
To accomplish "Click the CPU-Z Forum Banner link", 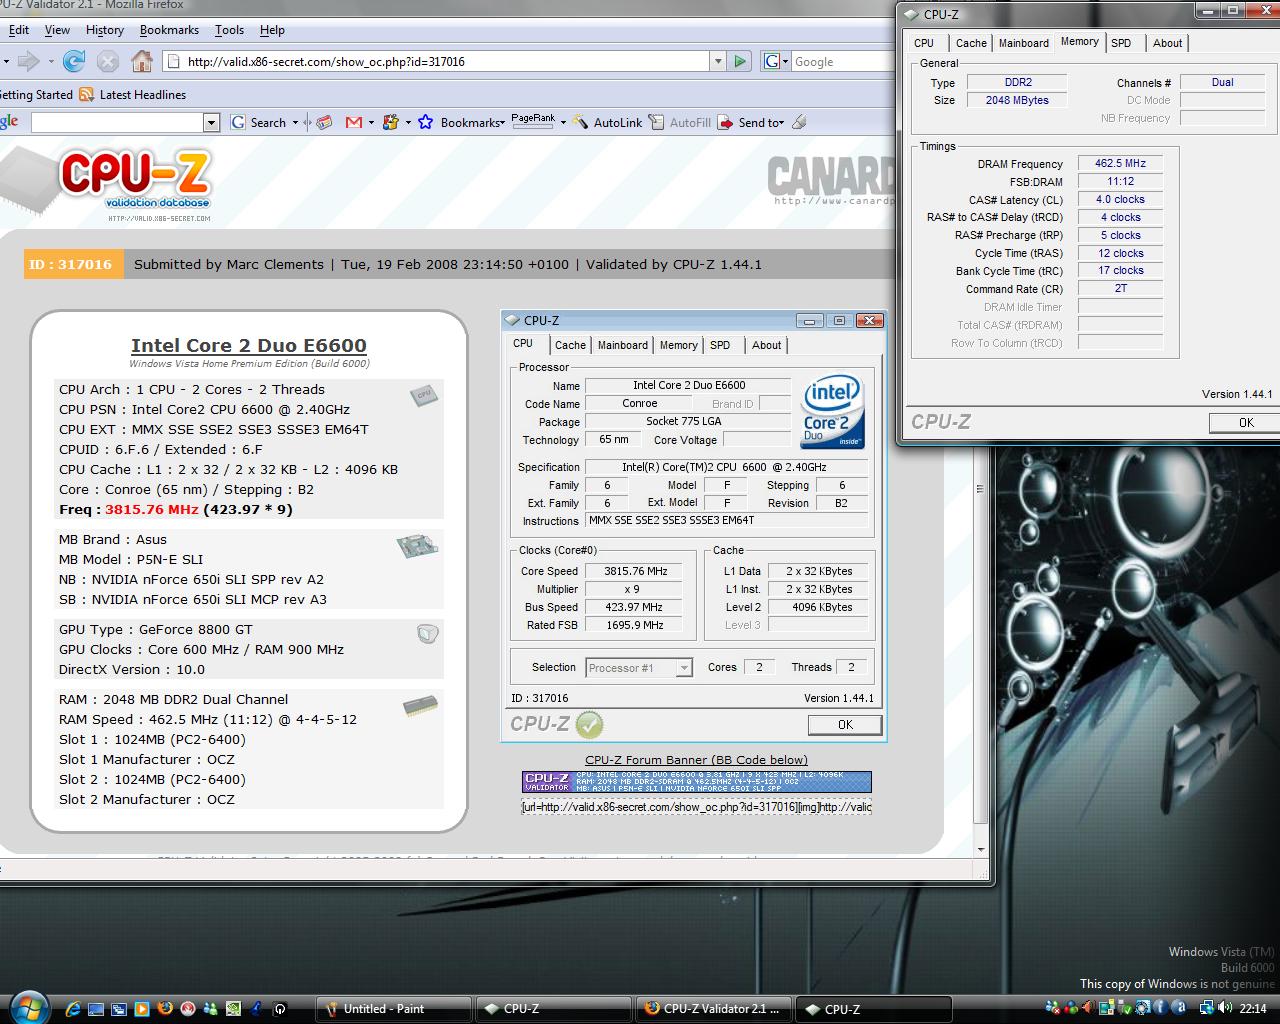I will [696, 760].
